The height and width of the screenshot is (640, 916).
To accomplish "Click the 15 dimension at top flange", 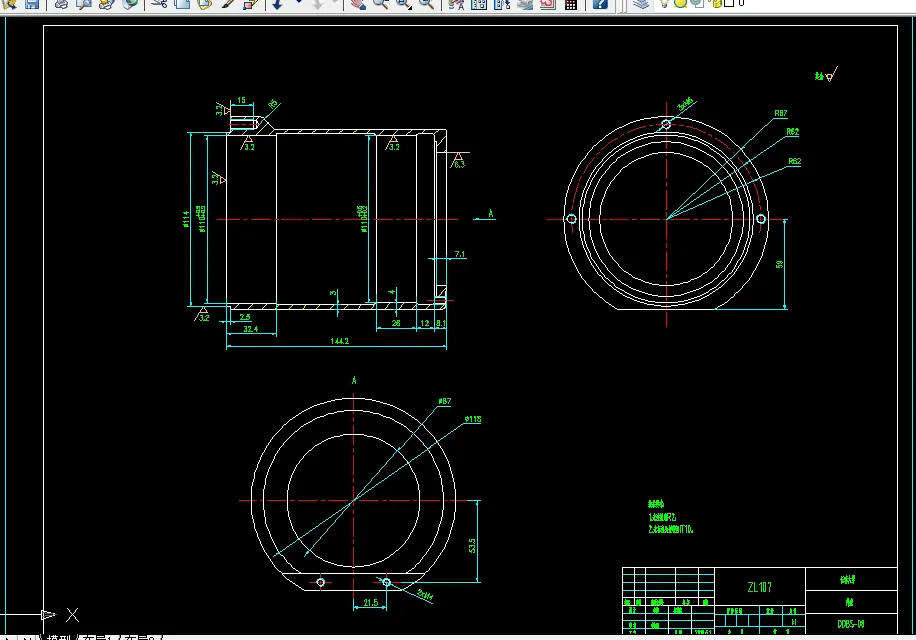I will pos(241,100).
